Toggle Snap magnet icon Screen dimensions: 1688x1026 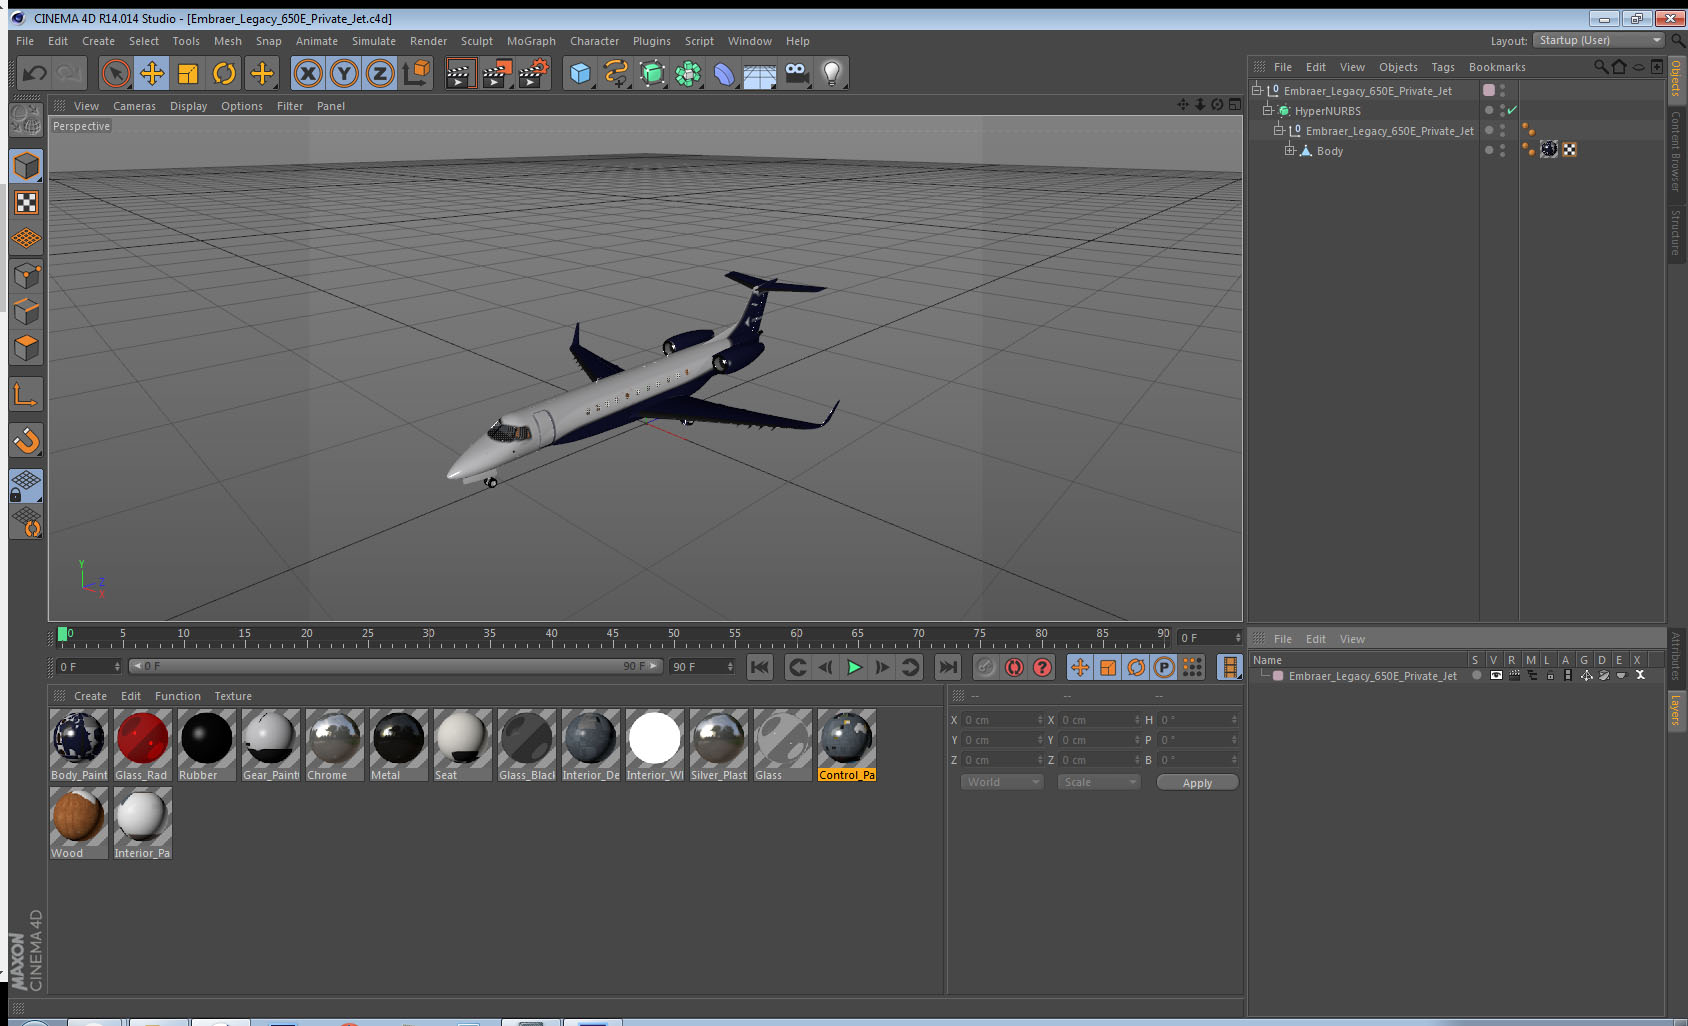tap(26, 440)
